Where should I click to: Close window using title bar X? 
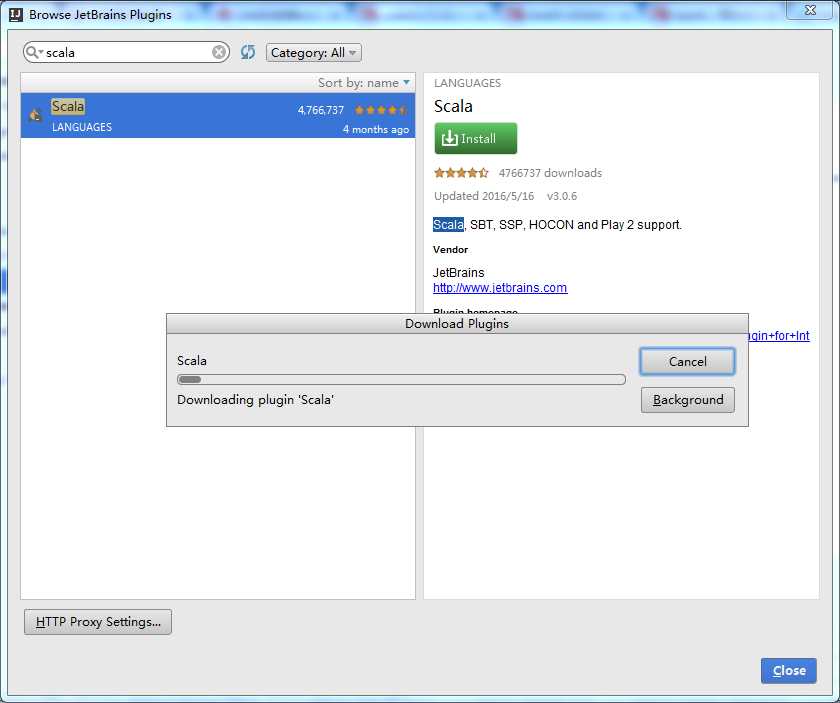pyautogui.click(x=810, y=10)
